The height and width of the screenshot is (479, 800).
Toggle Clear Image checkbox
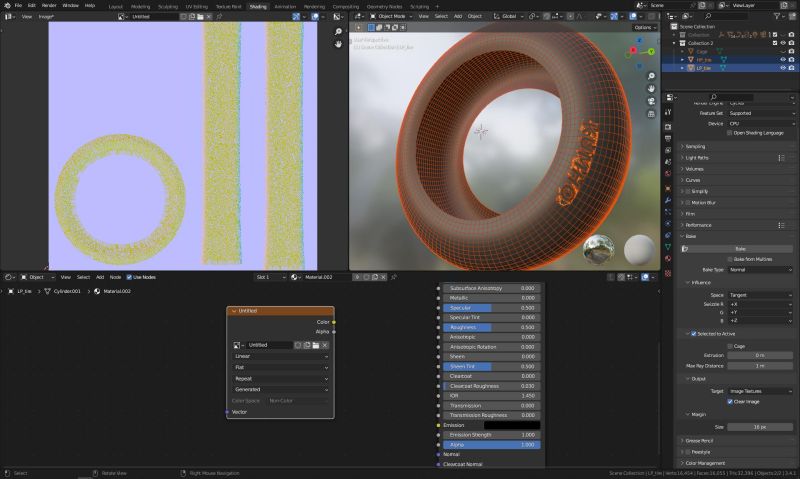[730, 402]
